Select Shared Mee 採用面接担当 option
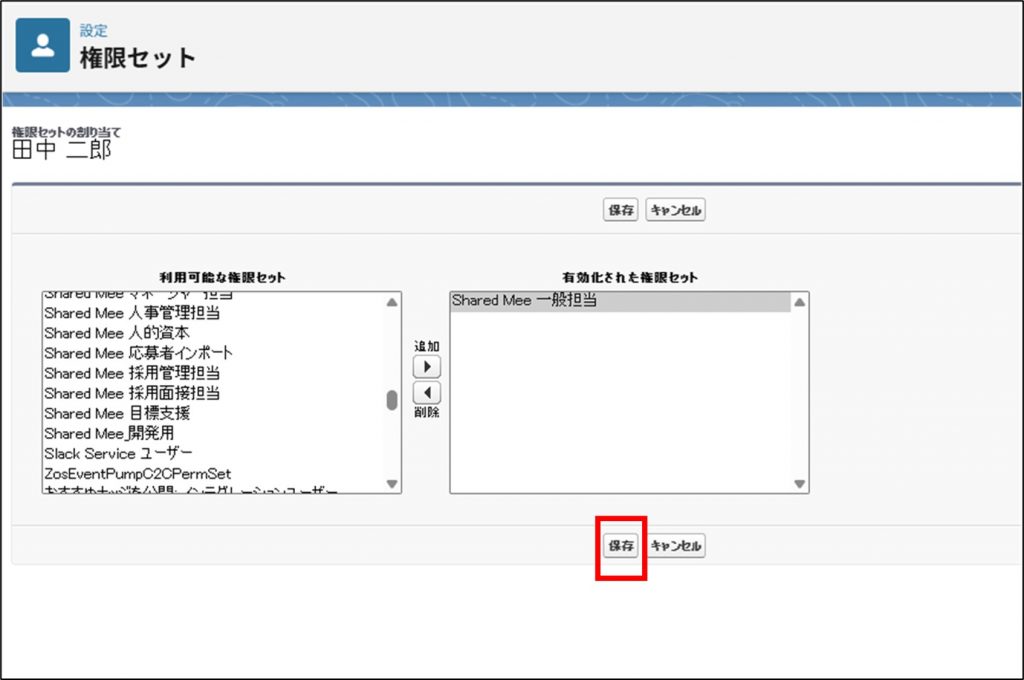 (x=132, y=393)
